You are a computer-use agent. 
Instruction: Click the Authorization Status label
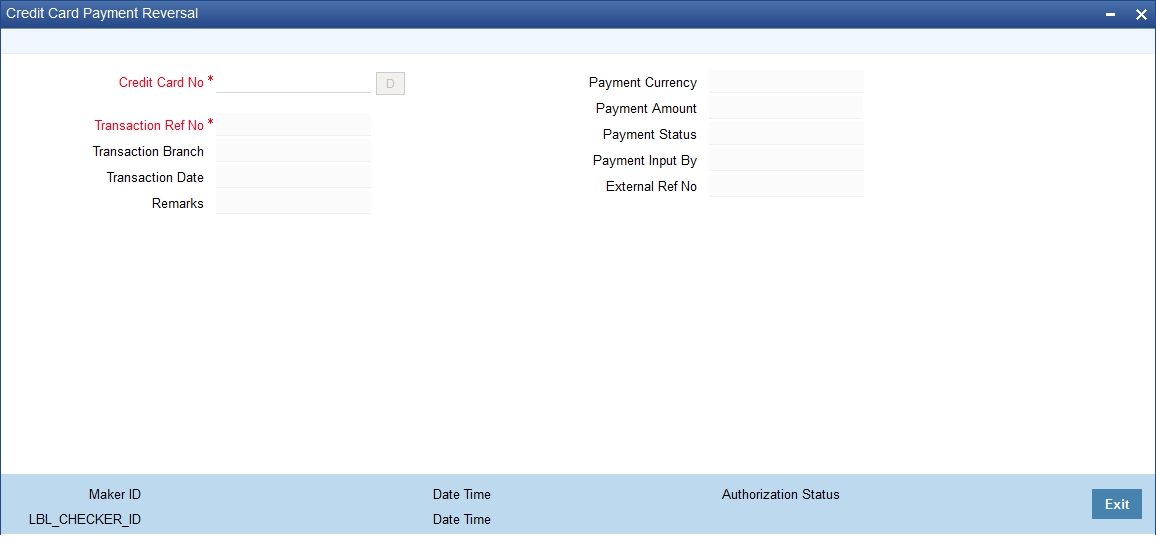(780, 495)
